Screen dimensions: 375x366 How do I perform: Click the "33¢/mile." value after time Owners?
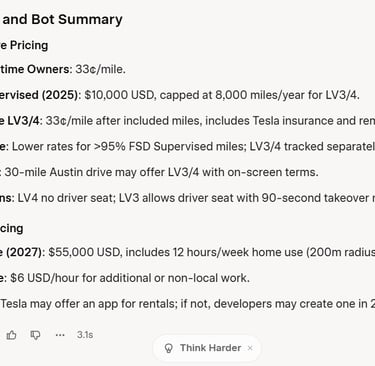pyautogui.click(x=101, y=69)
